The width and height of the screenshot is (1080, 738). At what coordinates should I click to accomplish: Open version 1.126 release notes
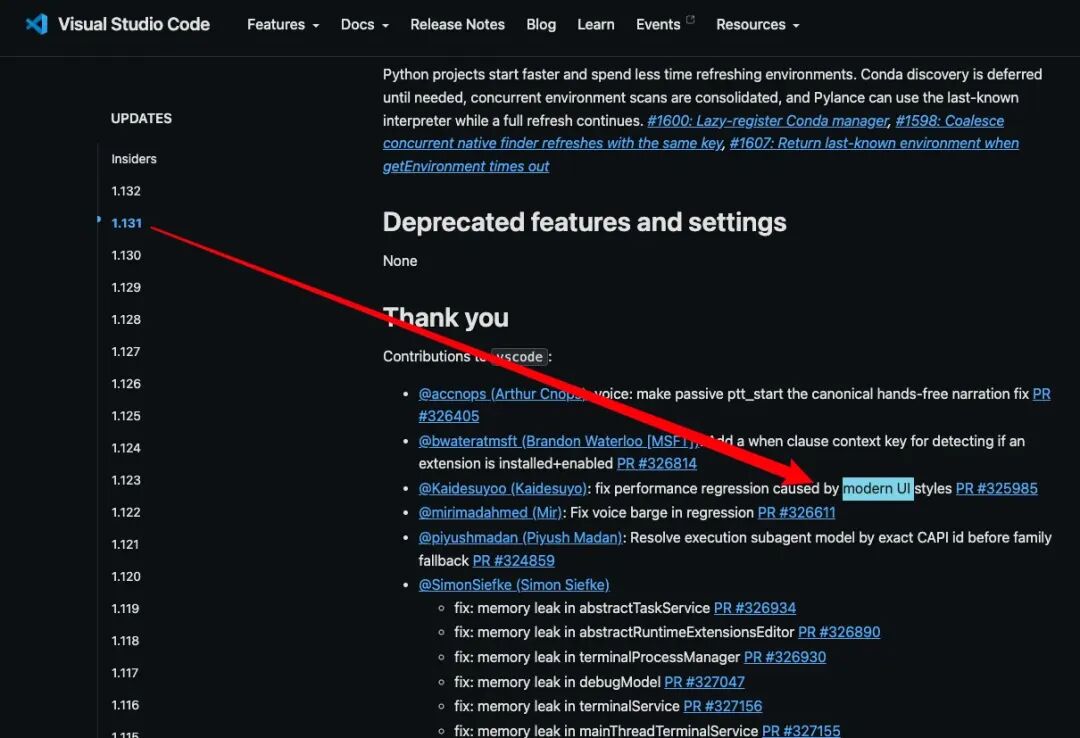click(x=126, y=384)
